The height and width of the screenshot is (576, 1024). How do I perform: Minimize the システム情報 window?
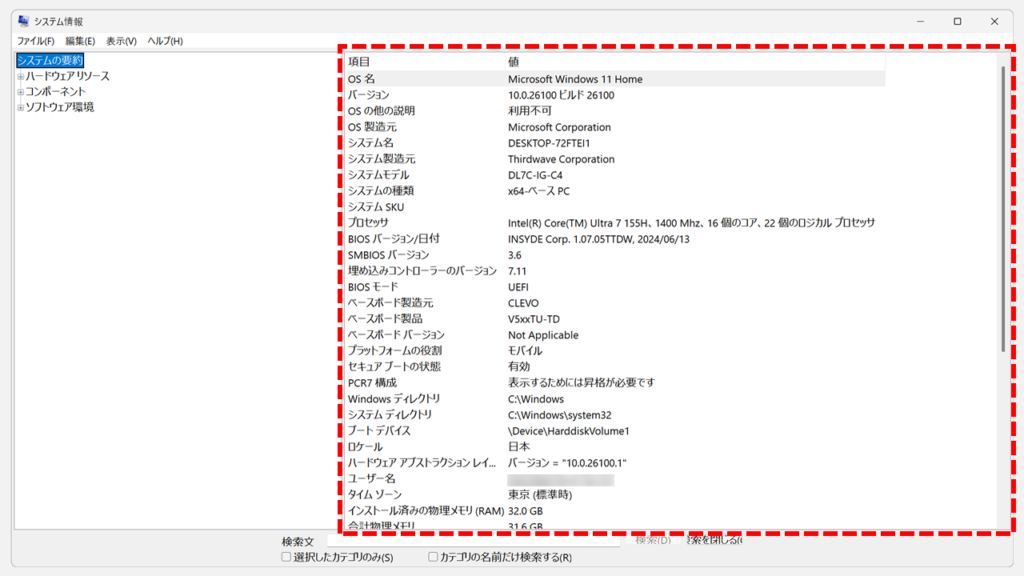click(920, 22)
